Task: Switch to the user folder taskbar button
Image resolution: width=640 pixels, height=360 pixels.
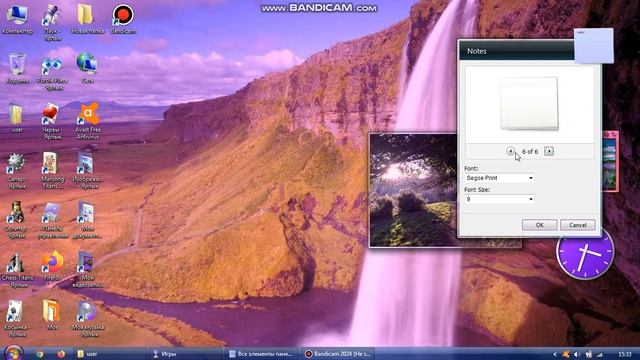Action: pos(109,354)
